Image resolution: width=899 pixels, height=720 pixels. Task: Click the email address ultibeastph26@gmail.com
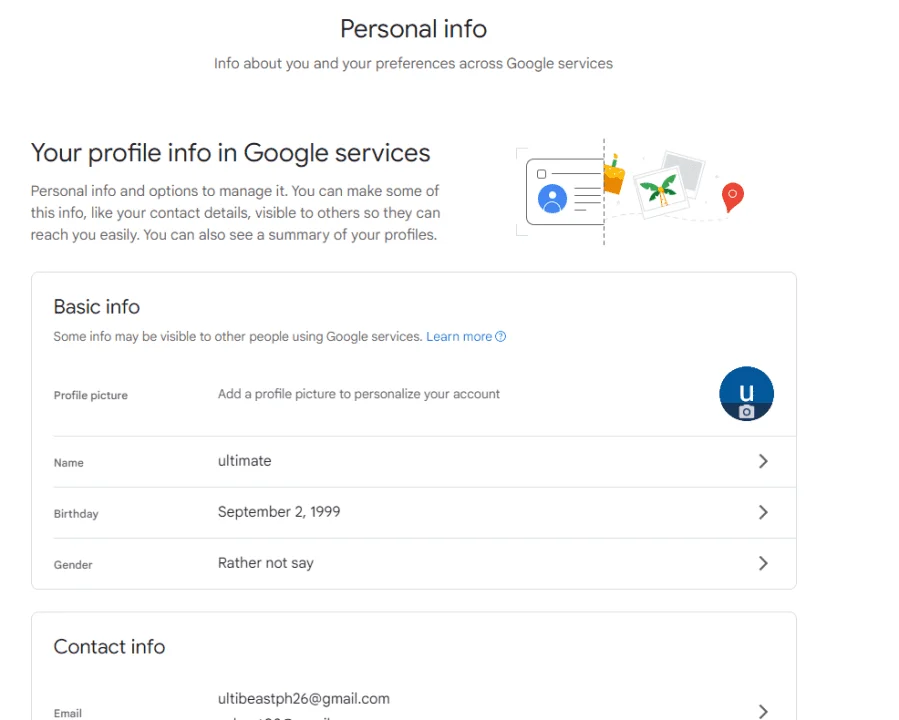[303, 699]
